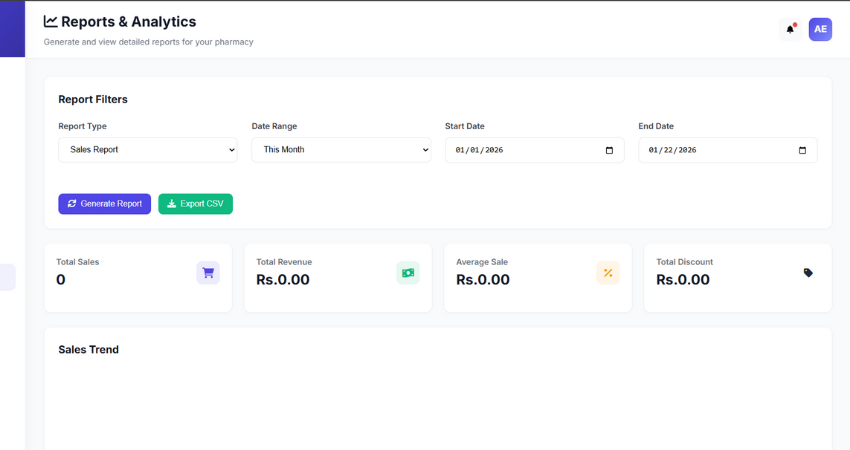Click the green money icon in Total Revenue

pos(408,272)
